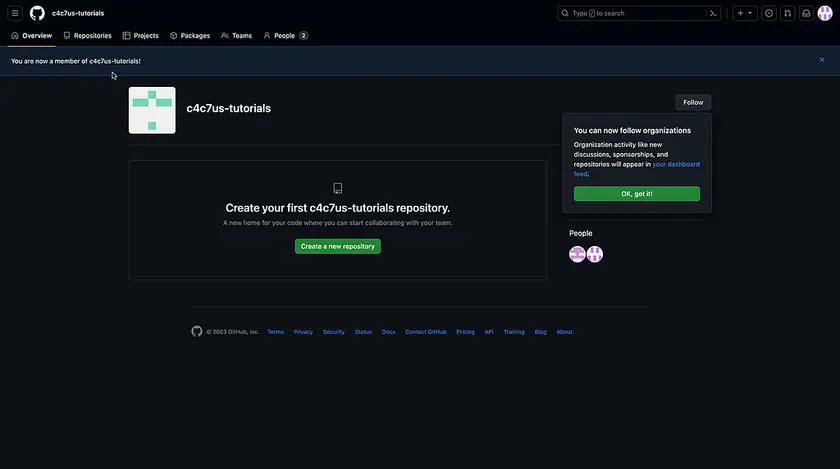Click the c4c7us-tutorials header breadcrumb

tap(78, 13)
